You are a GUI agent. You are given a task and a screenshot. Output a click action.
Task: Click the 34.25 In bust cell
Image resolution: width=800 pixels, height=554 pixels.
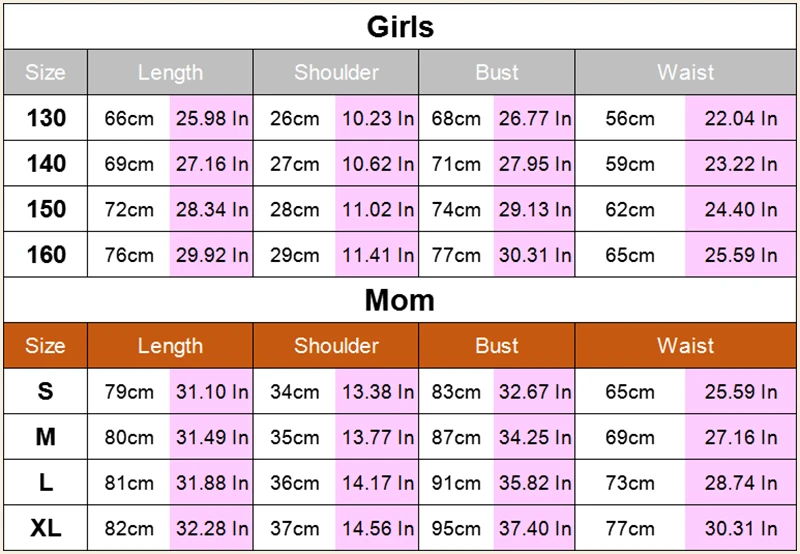pyautogui.click(x=534, y=437)
